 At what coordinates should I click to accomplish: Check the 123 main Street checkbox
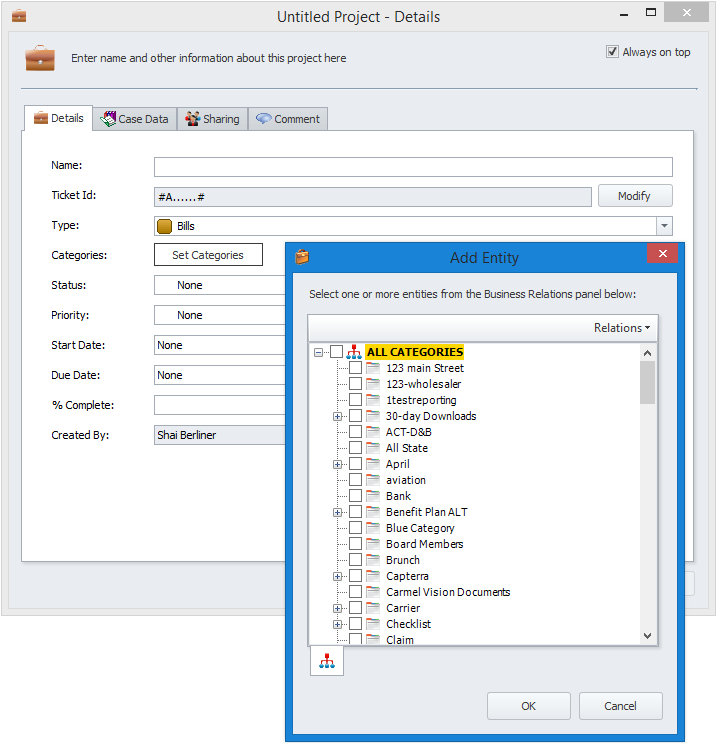point(355,368)
